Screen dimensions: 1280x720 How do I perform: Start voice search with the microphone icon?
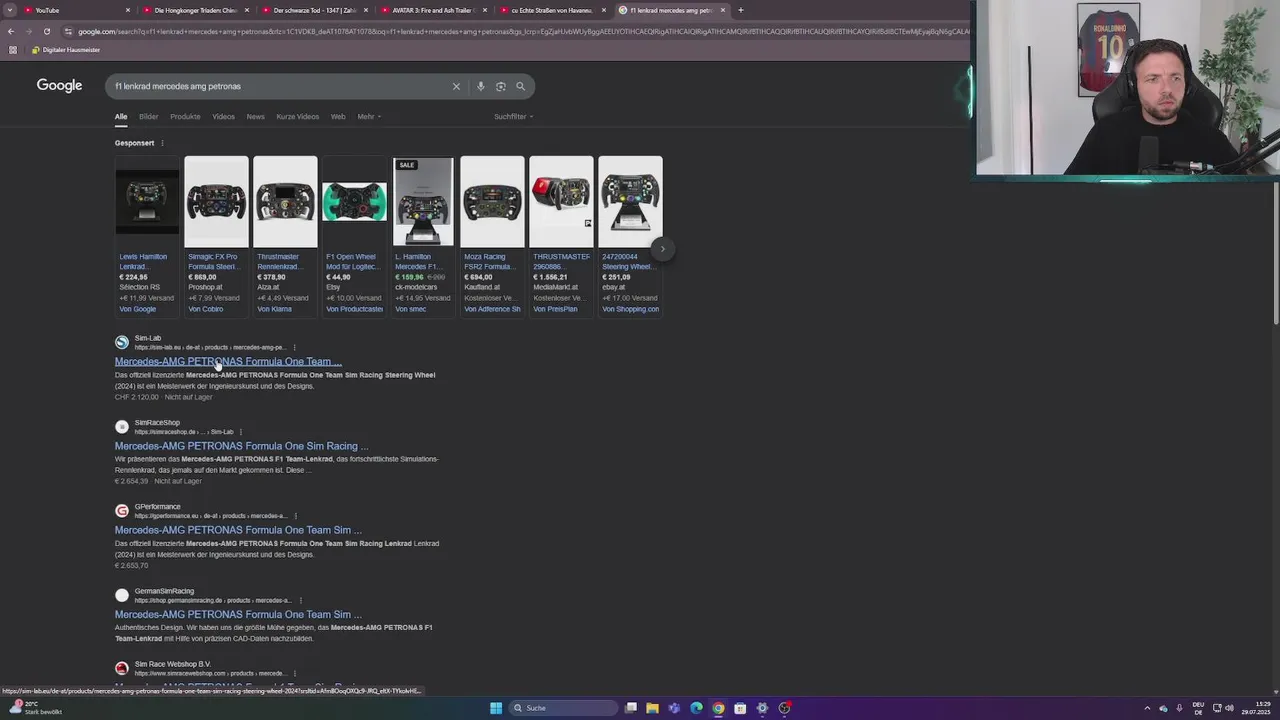(480, 86)
